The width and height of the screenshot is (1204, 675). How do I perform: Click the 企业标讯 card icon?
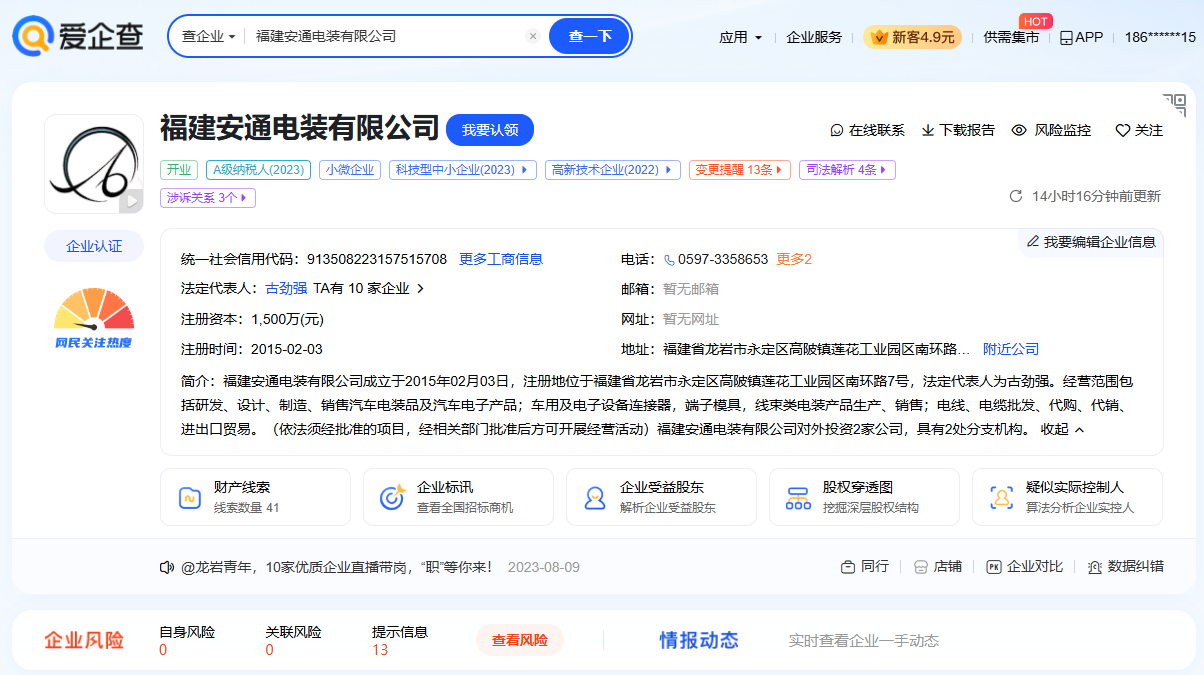(392, 497)
